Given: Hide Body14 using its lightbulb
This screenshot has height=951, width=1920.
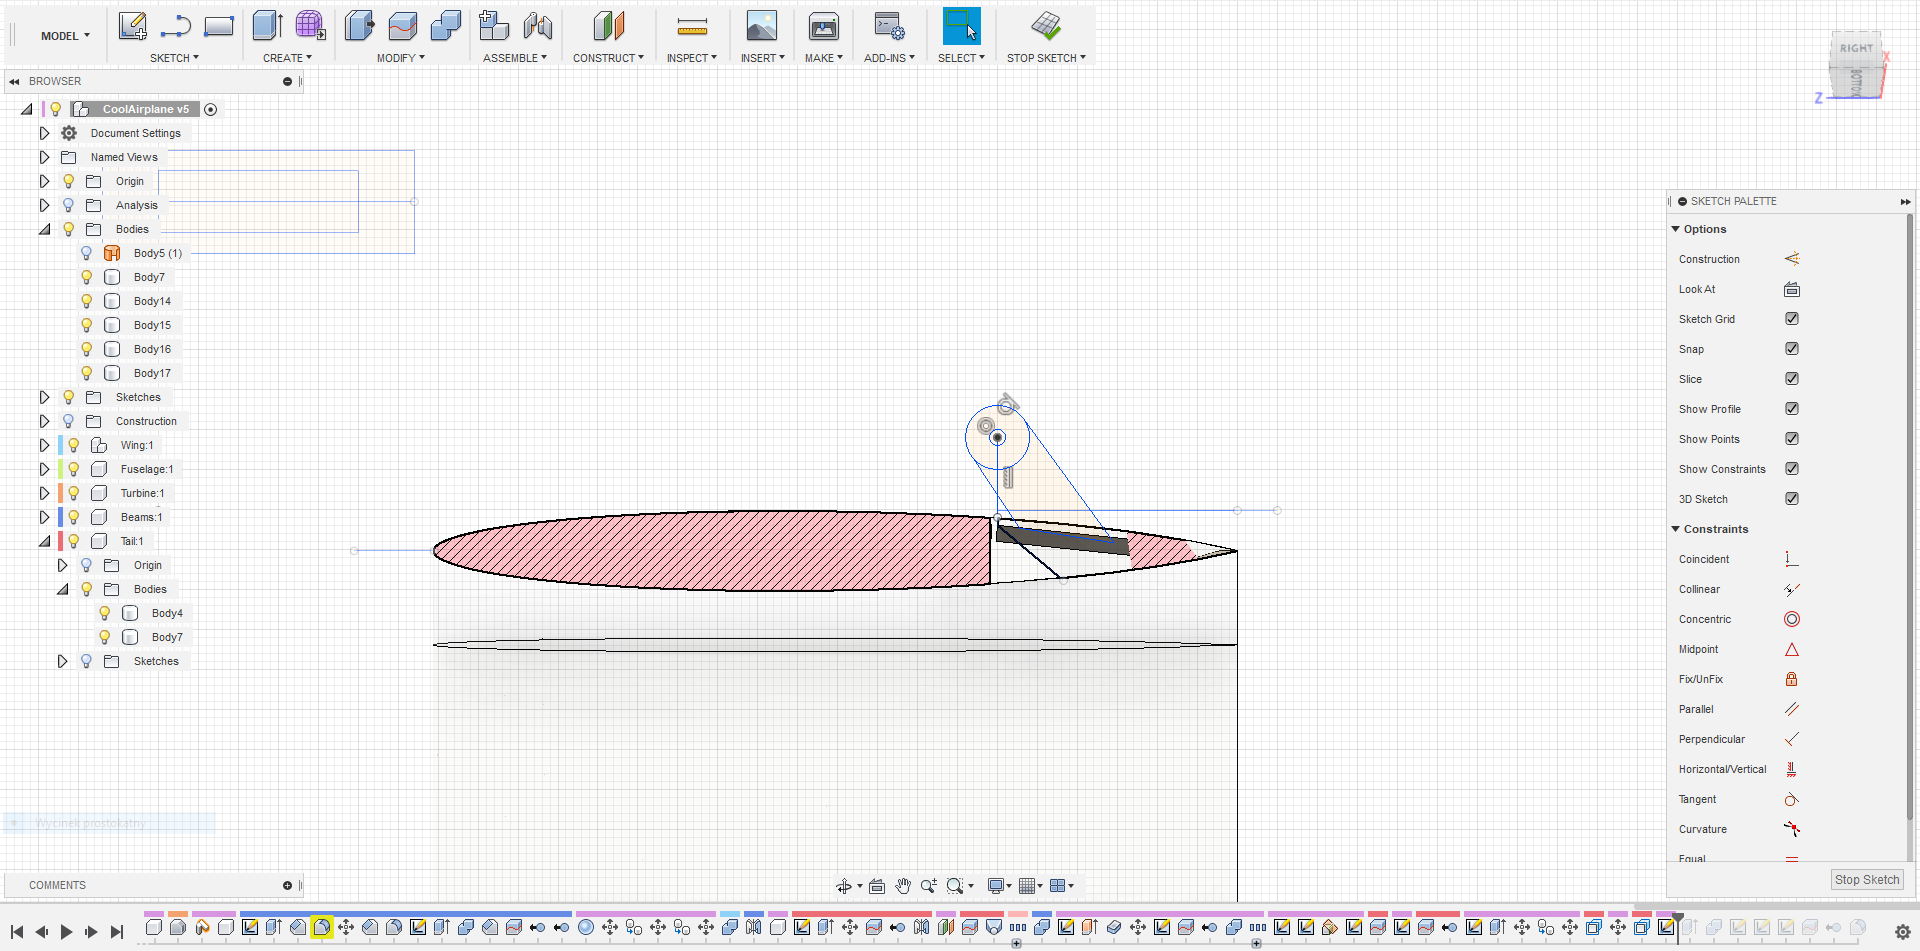Looking at the screenshot, I should pyautogui.click(x=87, y=301).
